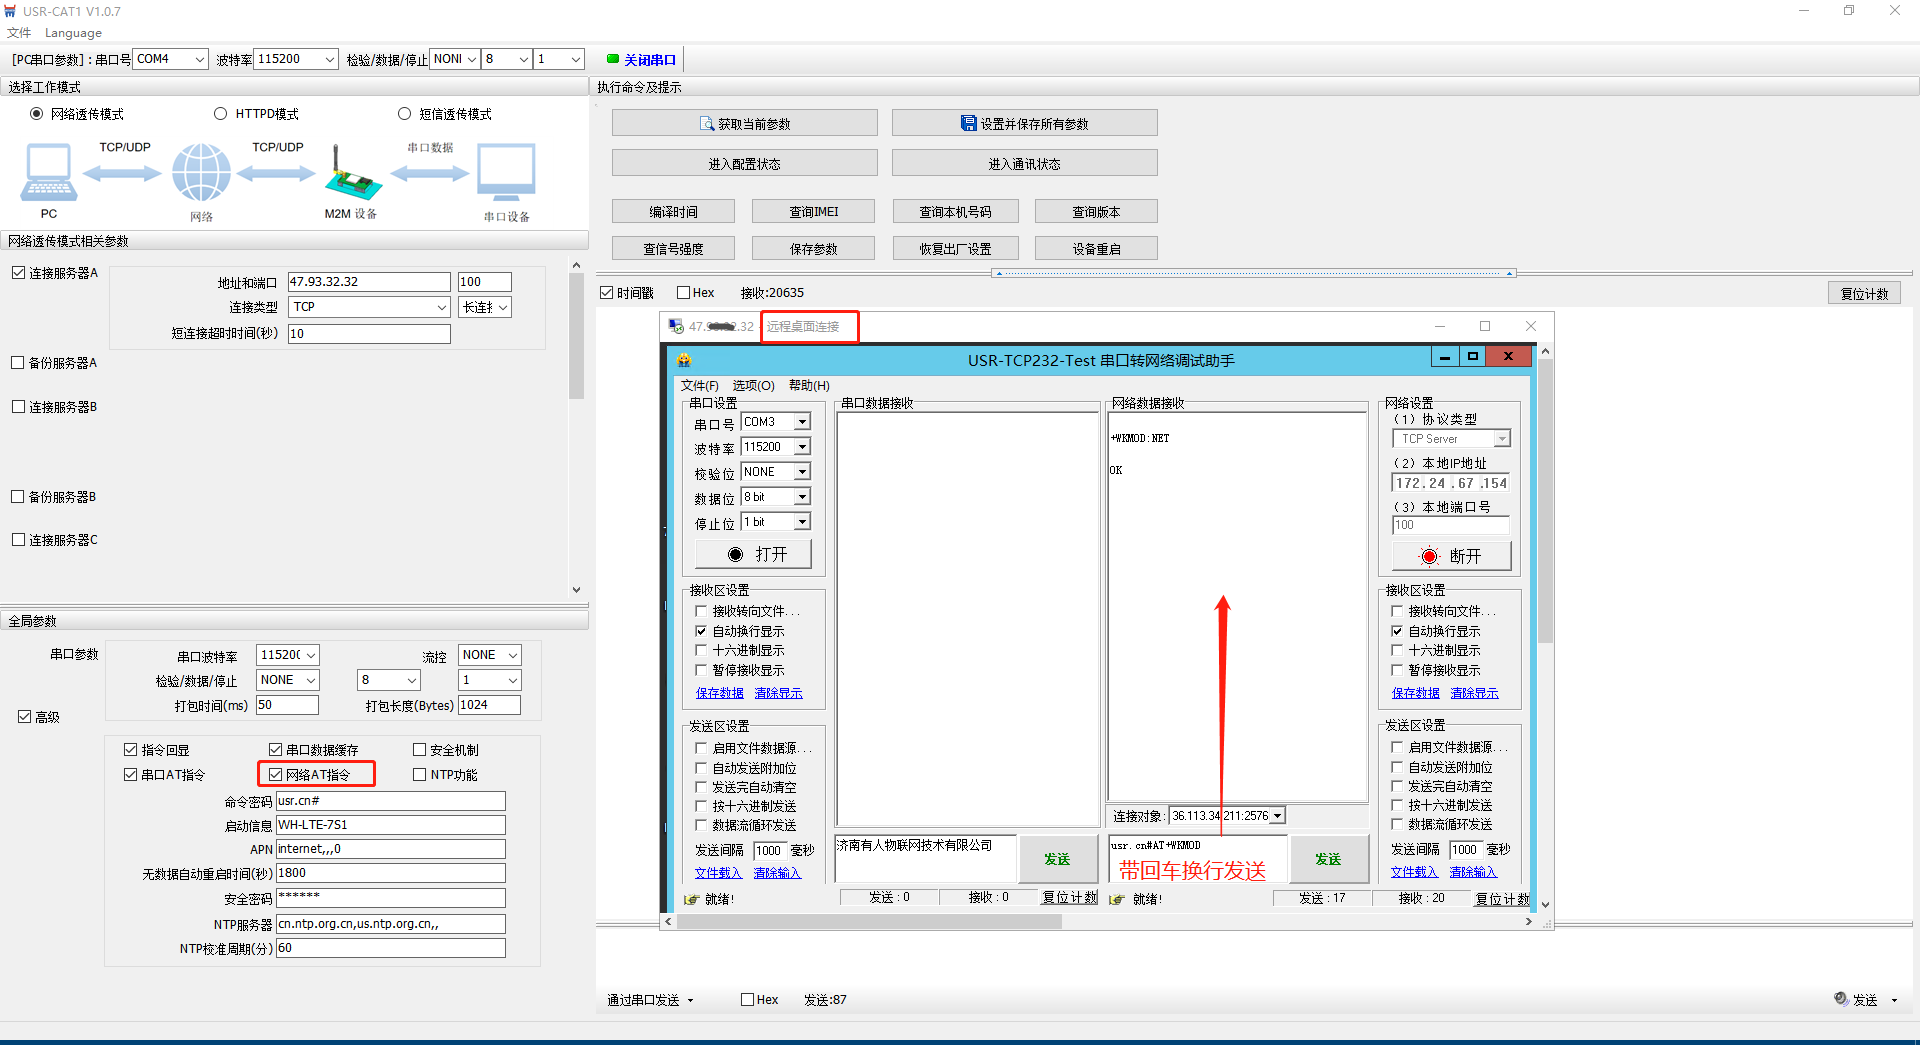Click network 发送 button beside usr.cn#AT+WKMOD

[x=1328, y=859]
